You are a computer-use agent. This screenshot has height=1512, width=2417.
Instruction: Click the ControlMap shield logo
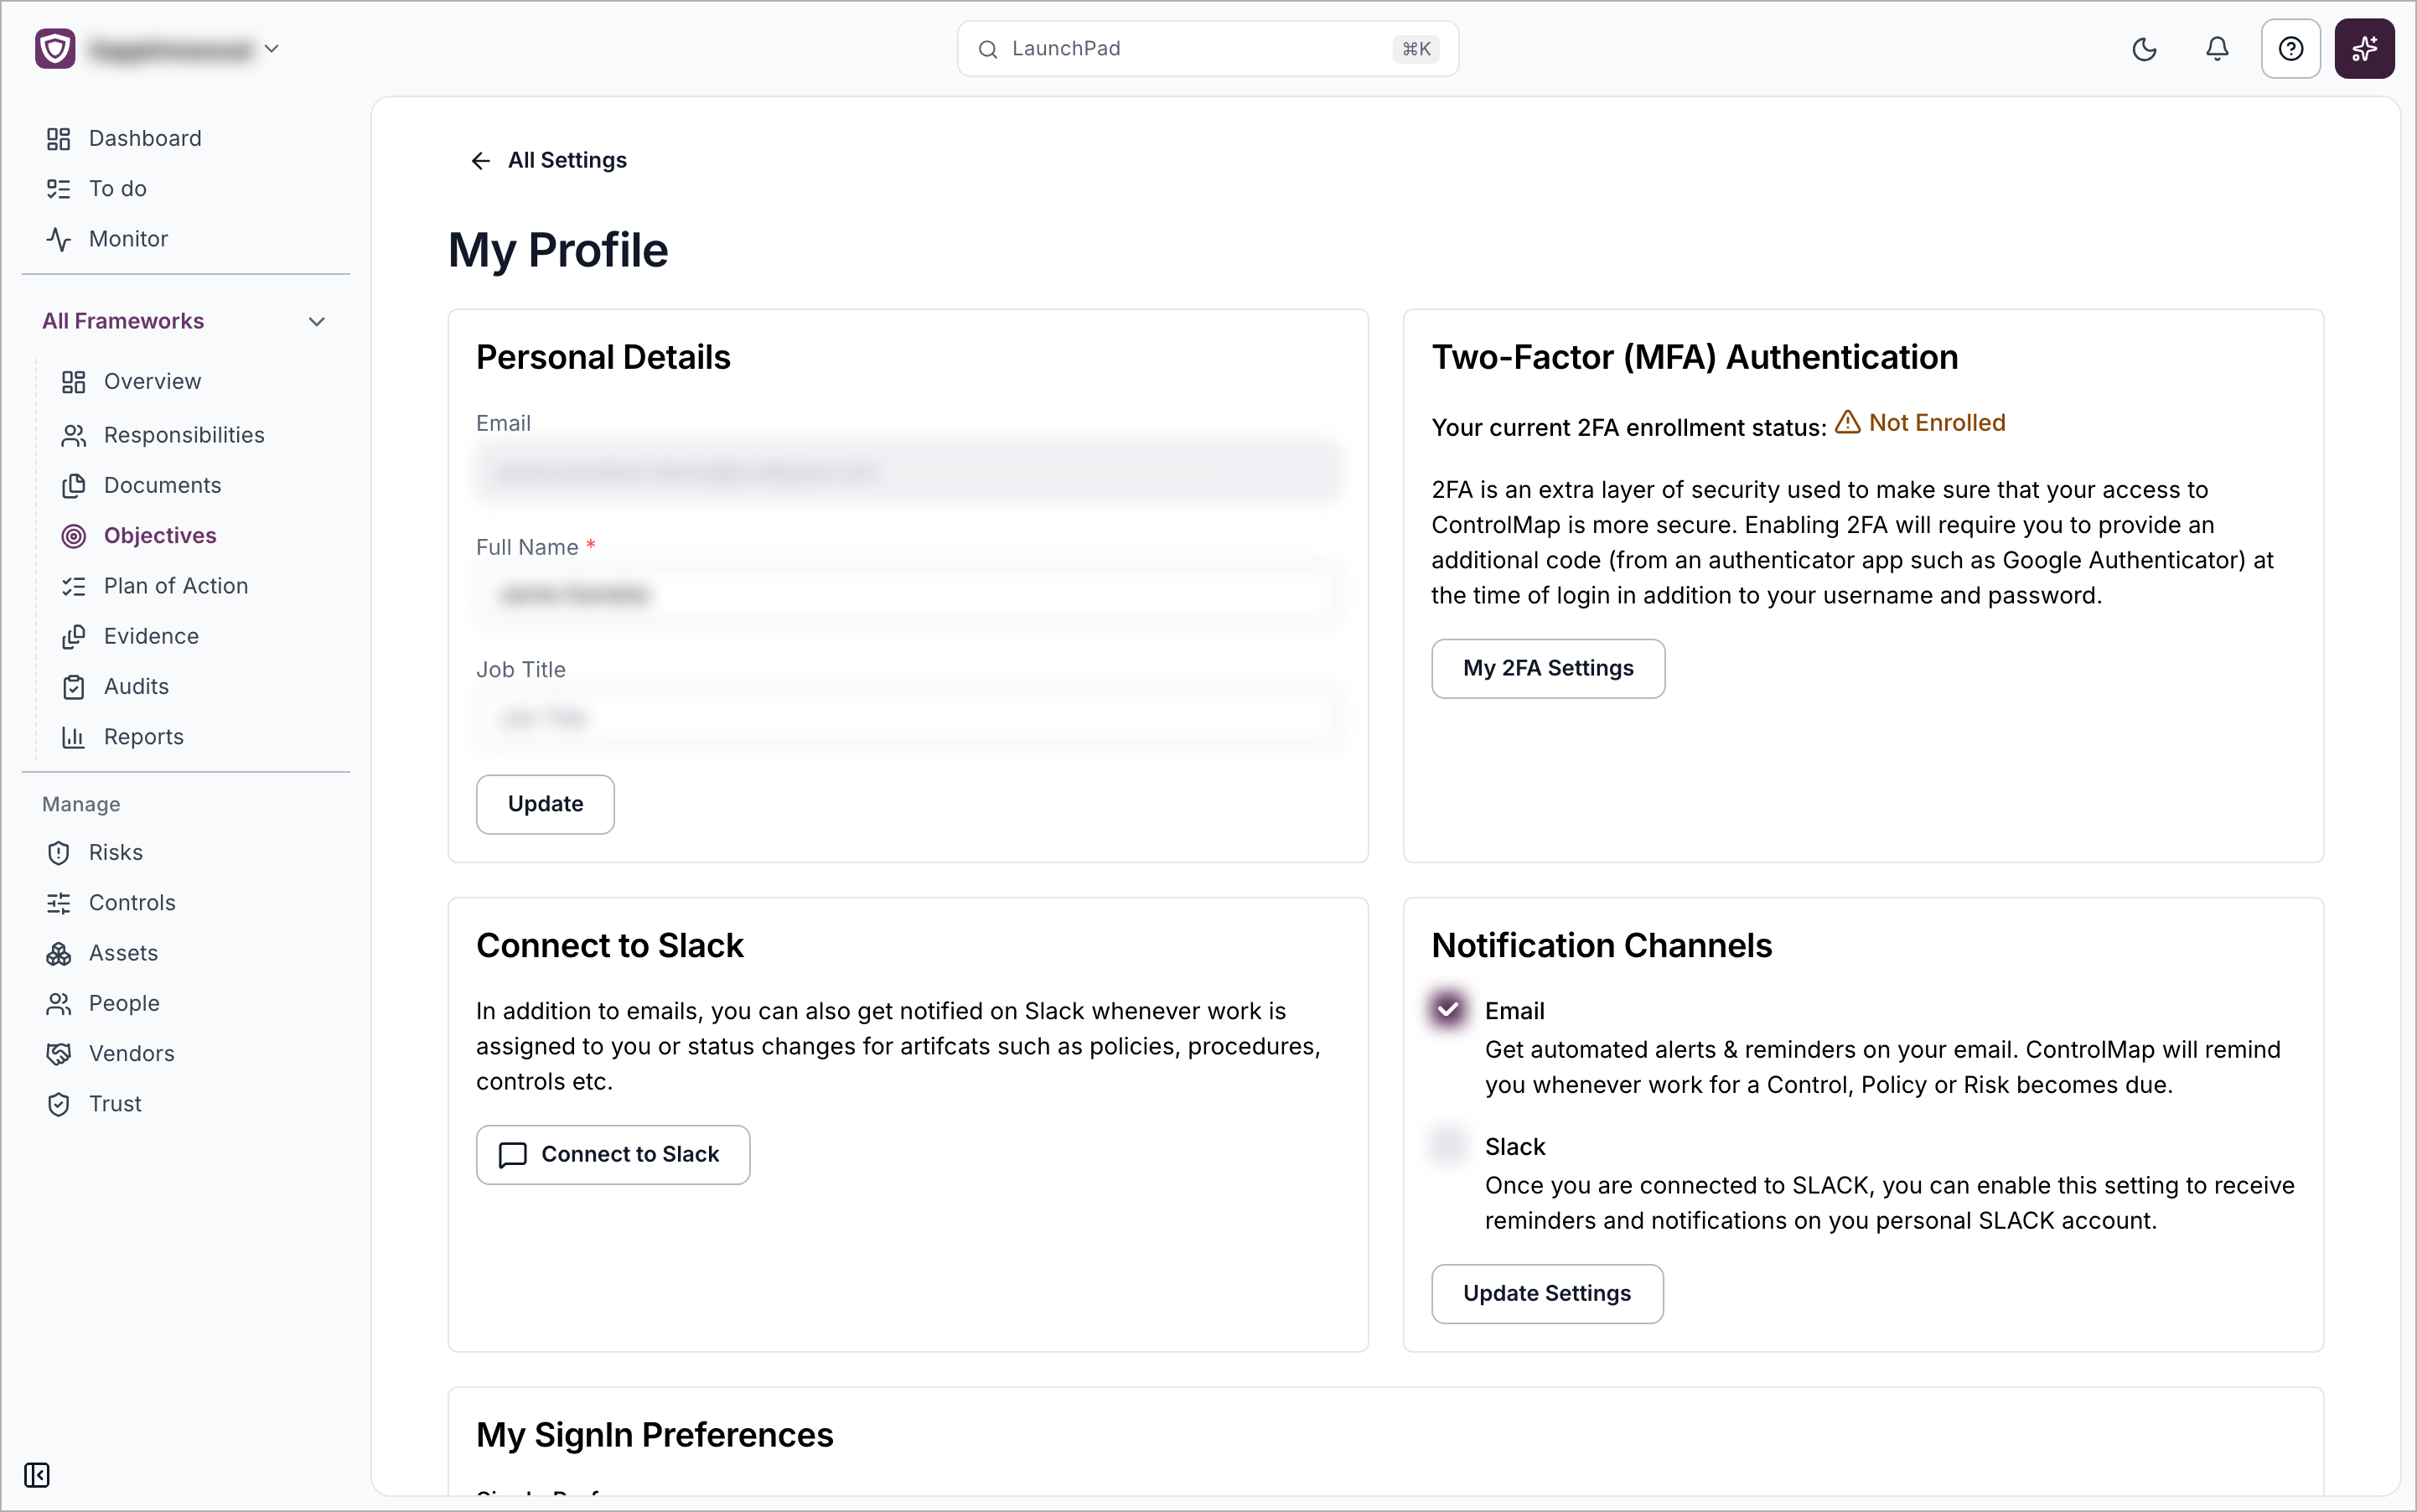[55, 48]
